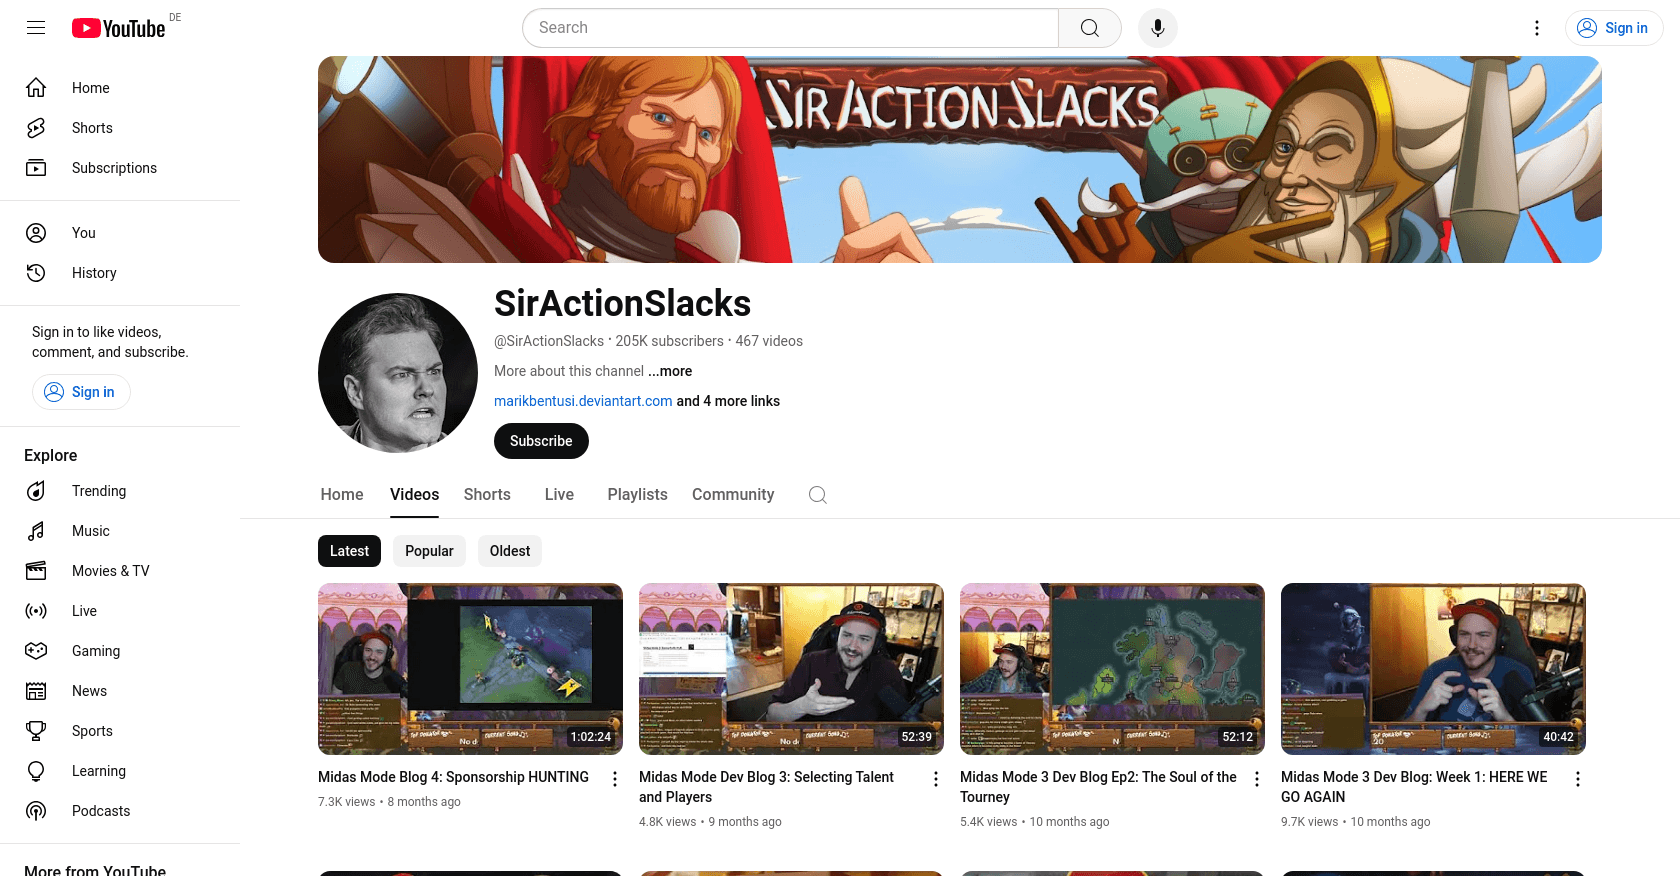Switch to the Community tab
This screenshot has height=876, width=1680.
point(733,495)
